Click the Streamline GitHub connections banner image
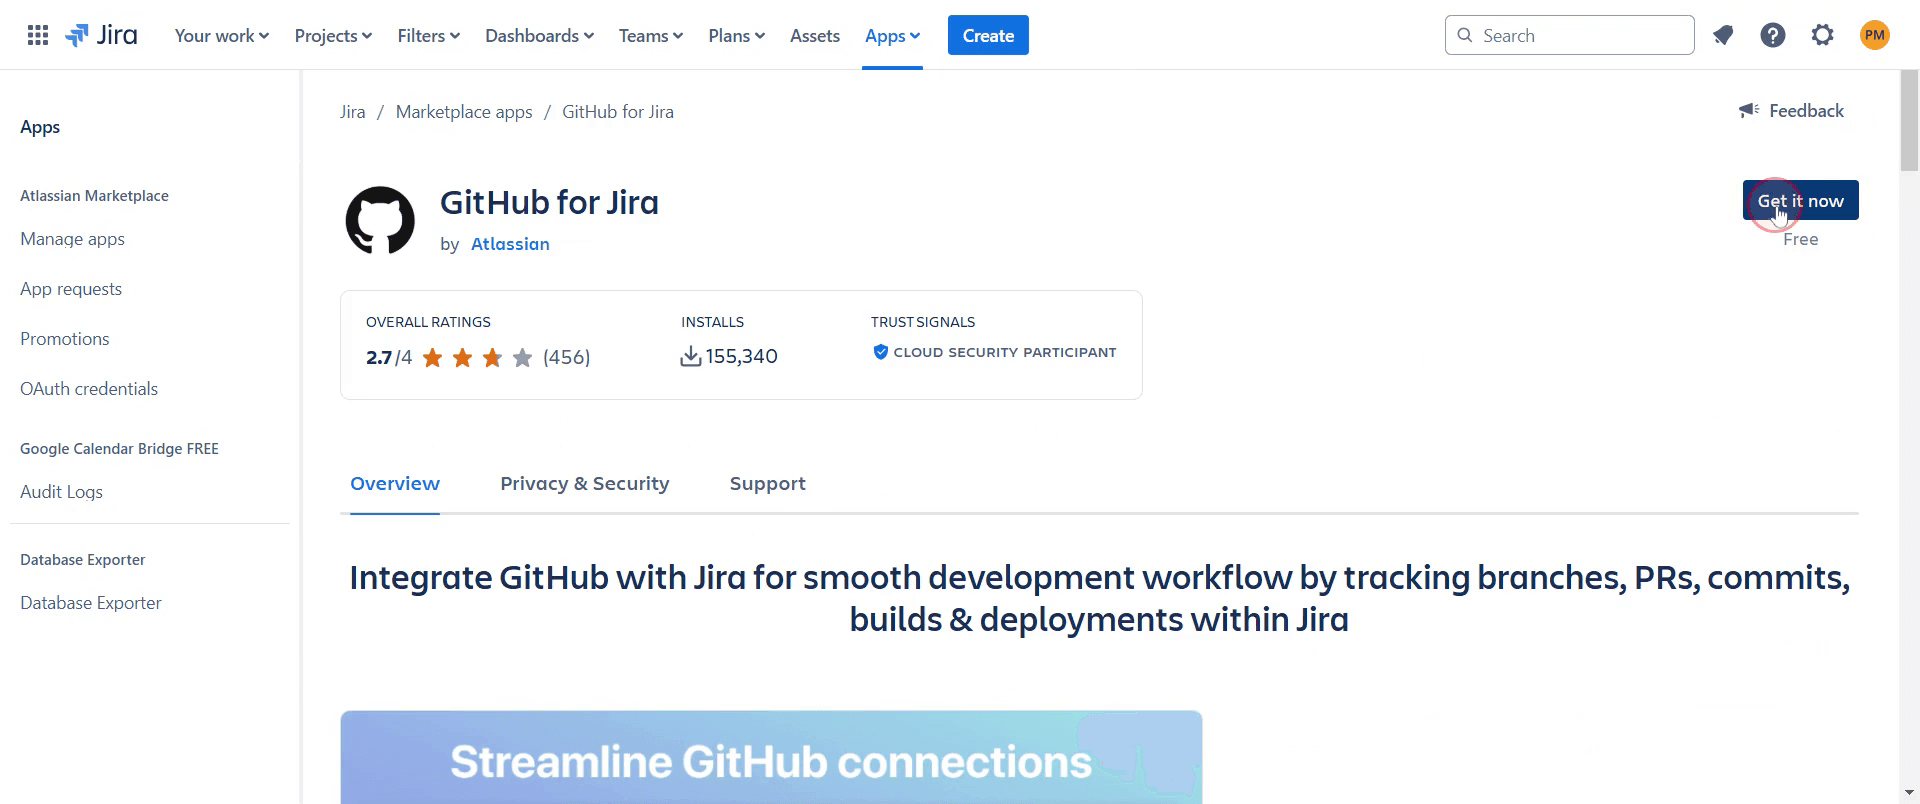Image resolution: width=1920 pixels, height=804 pixels. 771,757
